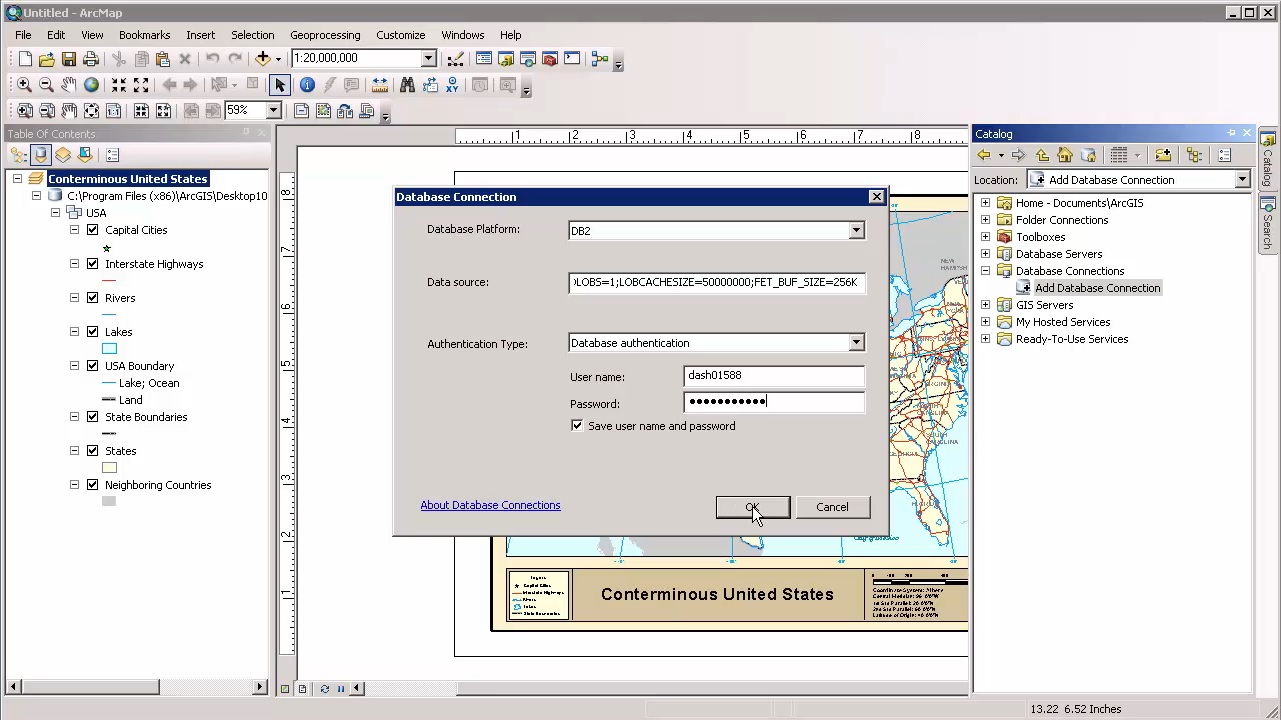Toggle the Rivers layer checkbox
This screenshot has width=1281, height=720.
(93, 298)
